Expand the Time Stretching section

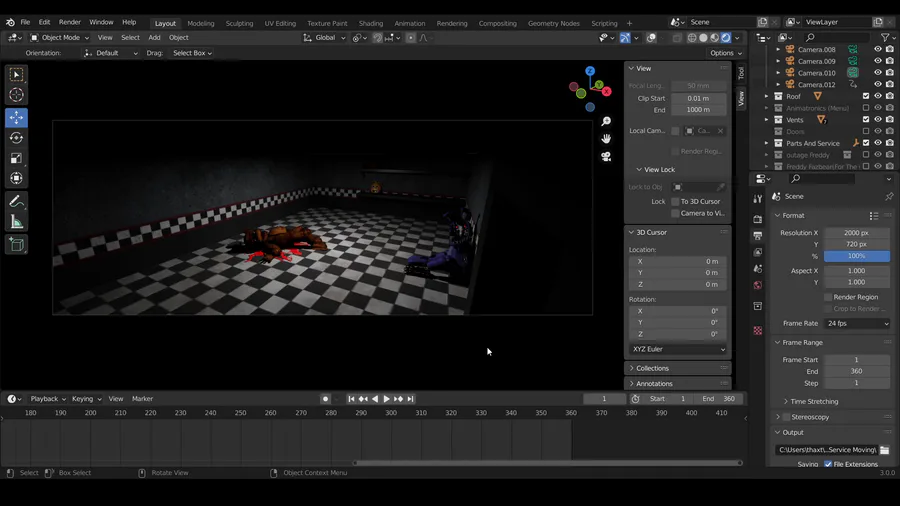pos(814,402)
